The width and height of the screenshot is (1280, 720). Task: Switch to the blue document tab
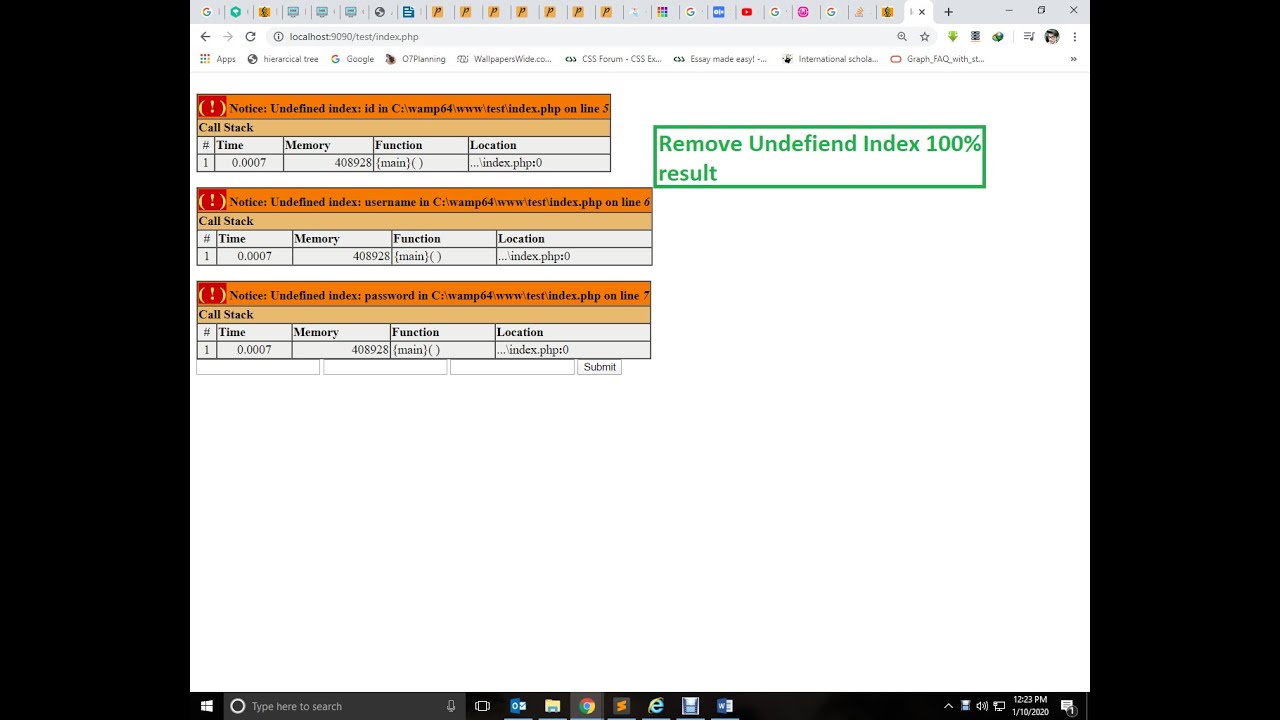(x=408, y=12)
